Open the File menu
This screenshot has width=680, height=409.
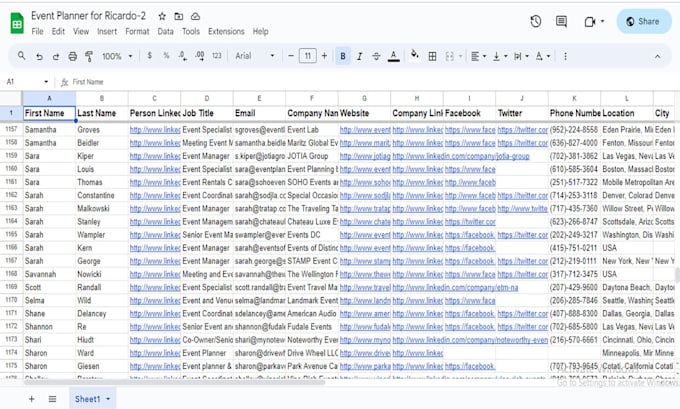coord(37,31)
